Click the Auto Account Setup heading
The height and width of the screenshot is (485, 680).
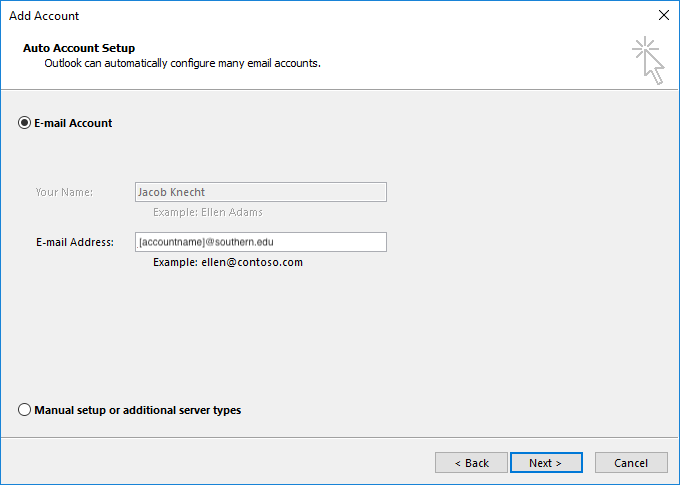point(79,48)
